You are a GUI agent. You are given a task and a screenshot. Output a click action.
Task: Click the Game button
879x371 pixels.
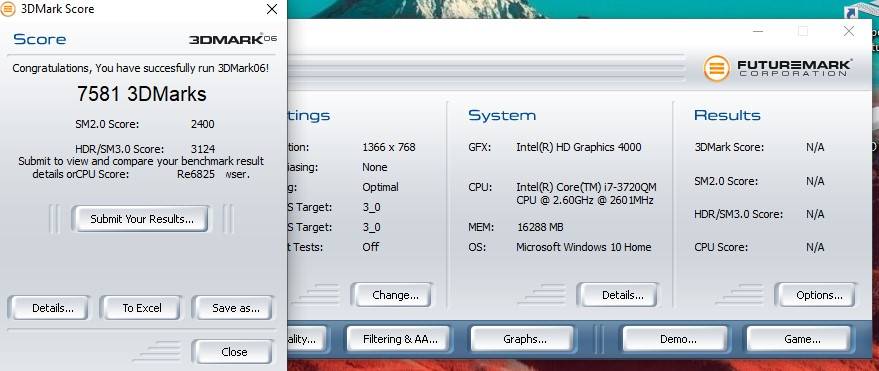tap(802, 339)
